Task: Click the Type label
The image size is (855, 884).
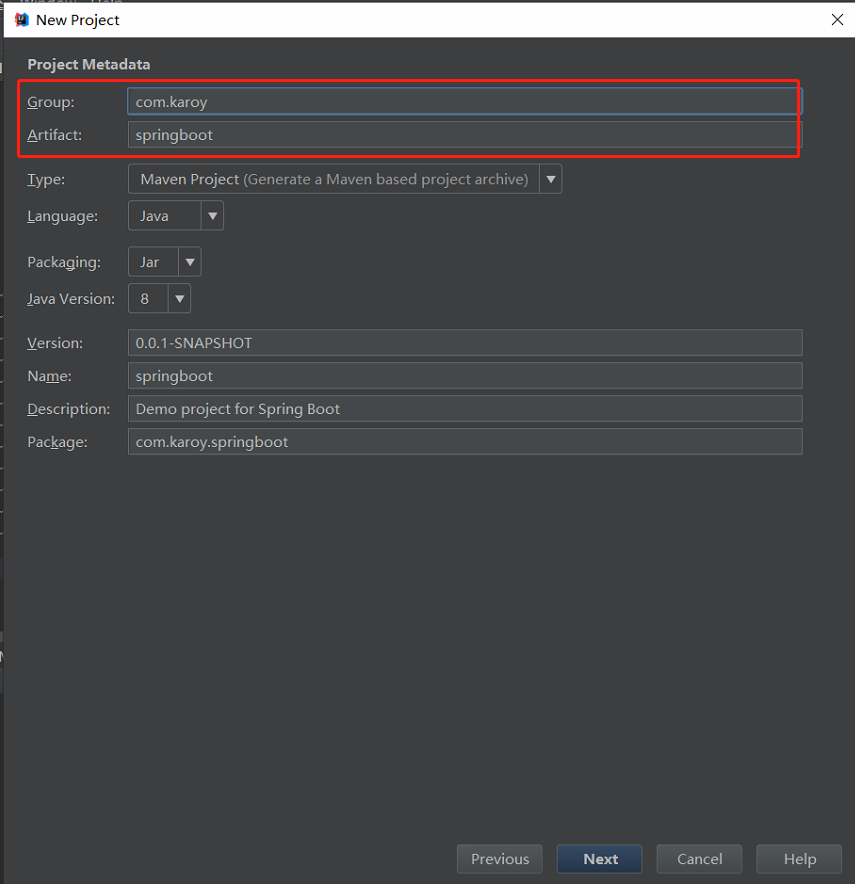Action: [x=46, y=180]
